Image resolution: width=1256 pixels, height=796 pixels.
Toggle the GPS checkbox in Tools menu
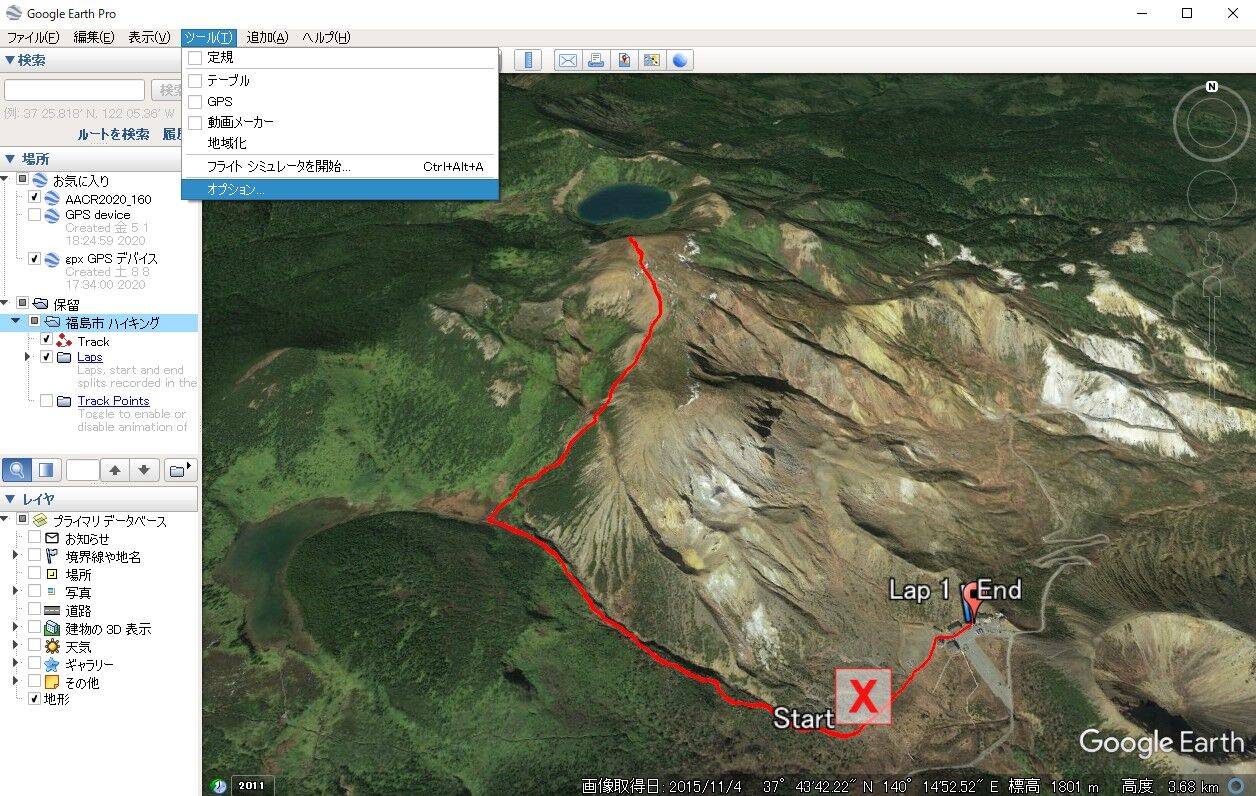coord(195,101)
